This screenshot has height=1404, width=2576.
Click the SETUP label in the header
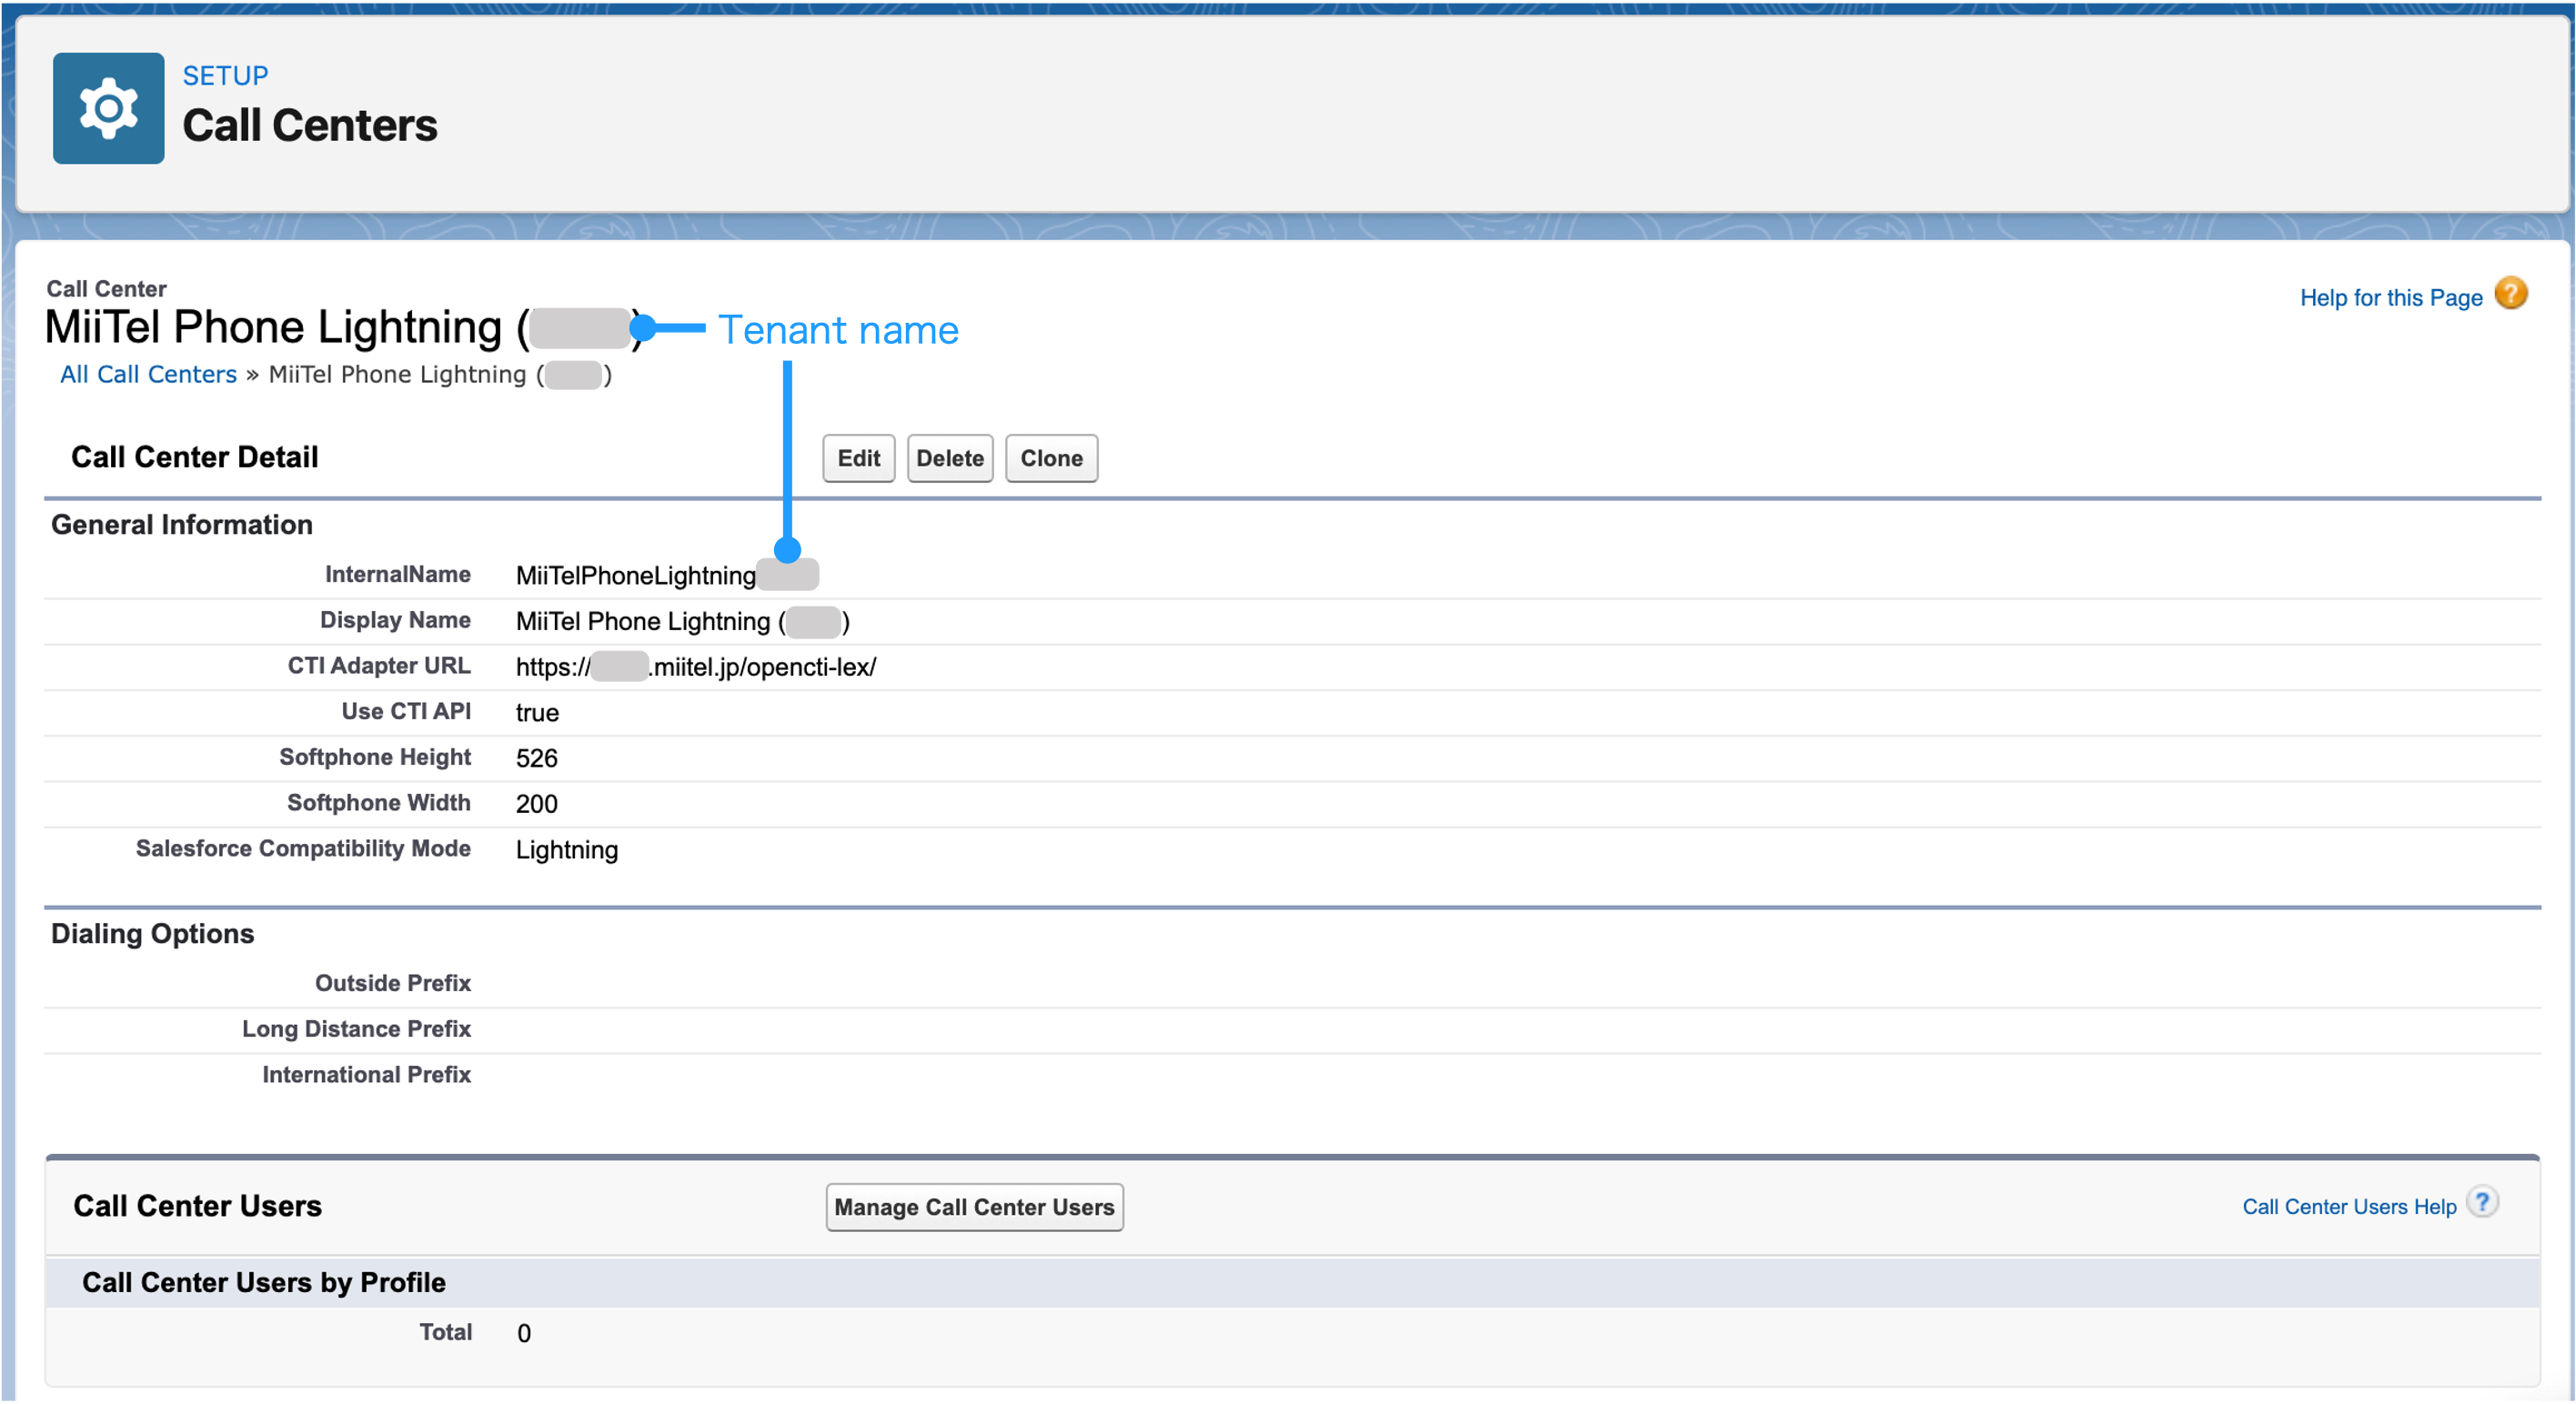pos(225,76)
